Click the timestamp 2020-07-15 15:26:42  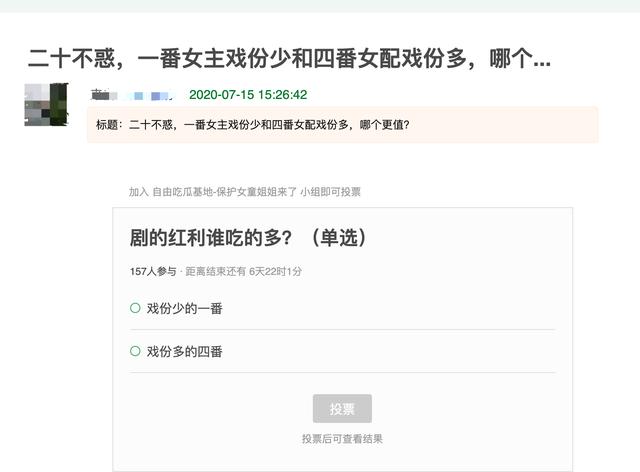(x=248, y=95)
